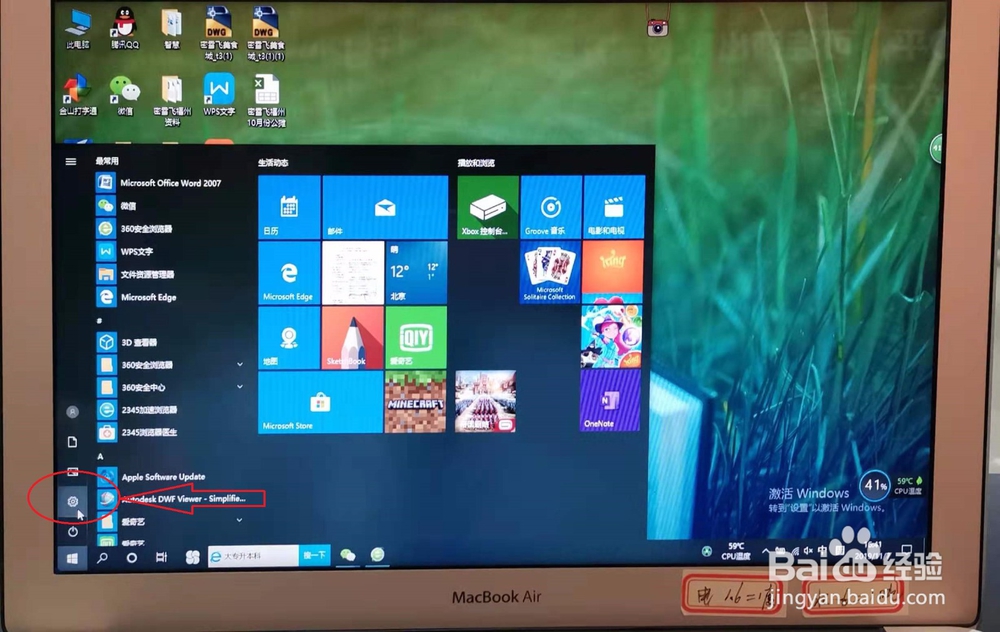Open WeChat from the taskbar
Screen dimensions: 1000x632
348,555
